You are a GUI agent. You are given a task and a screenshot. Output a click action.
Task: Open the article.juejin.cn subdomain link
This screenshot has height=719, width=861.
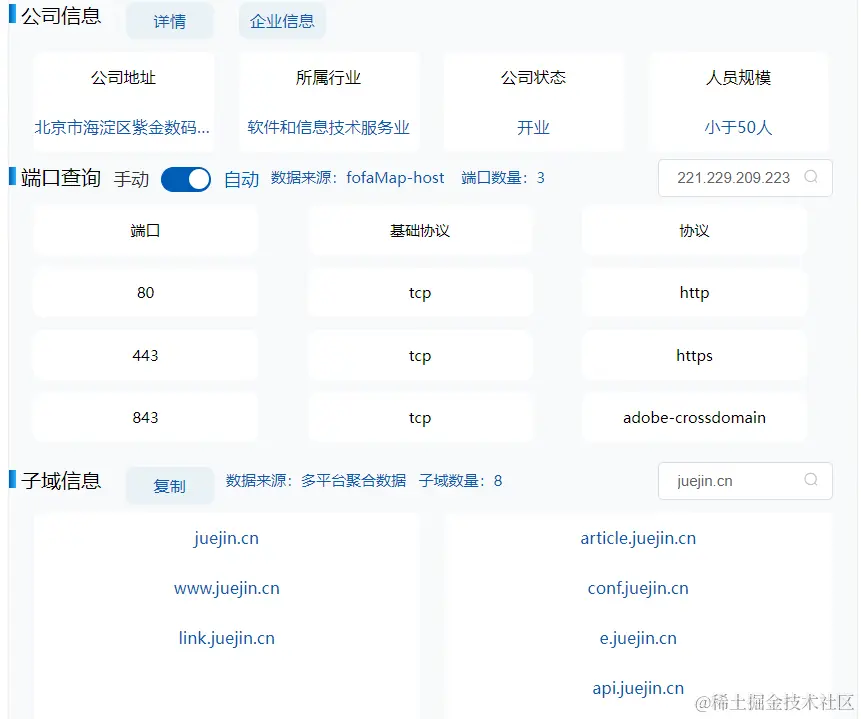click(x=638, y=538)
